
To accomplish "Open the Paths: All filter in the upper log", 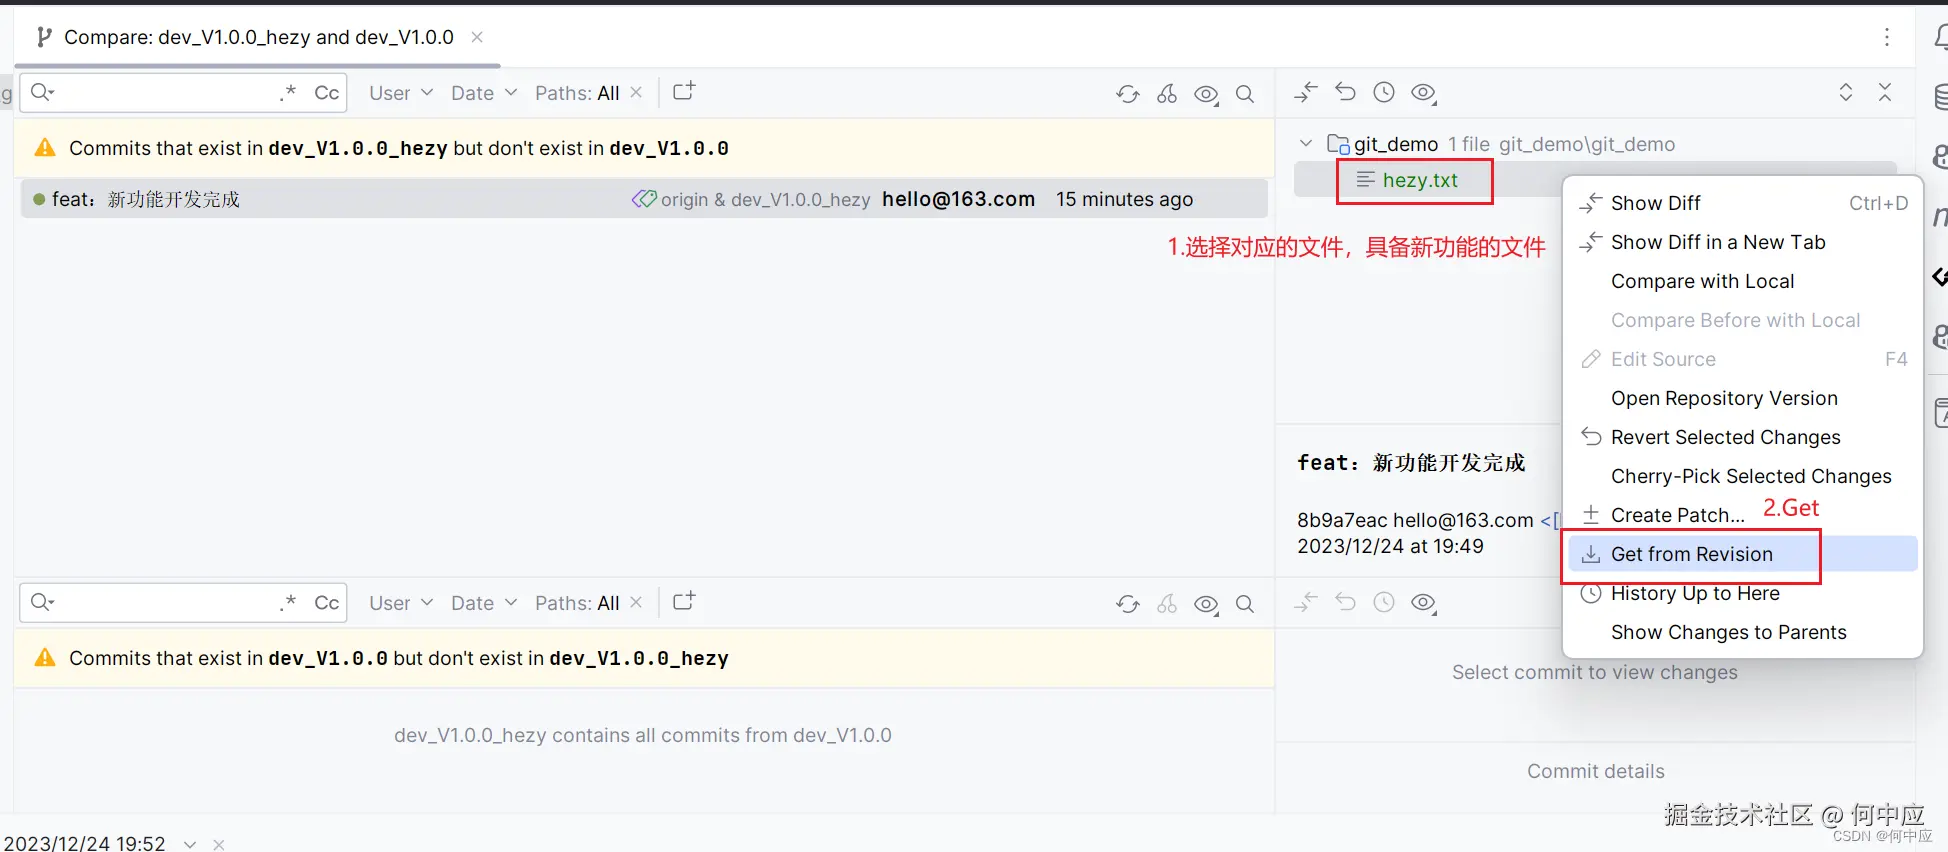I will 577,93.
